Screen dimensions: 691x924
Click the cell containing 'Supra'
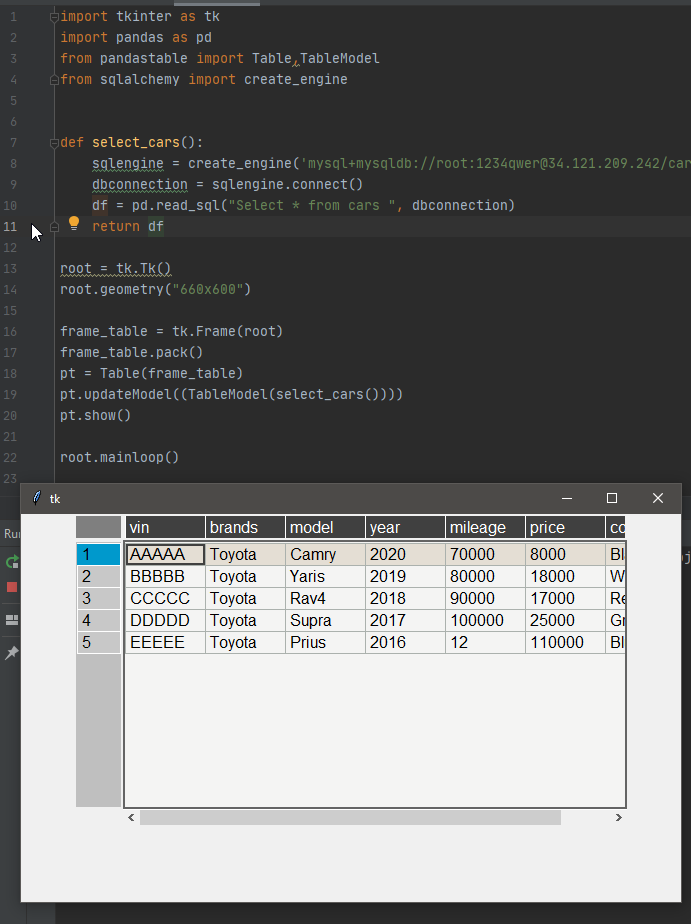(x=325, y=620)
